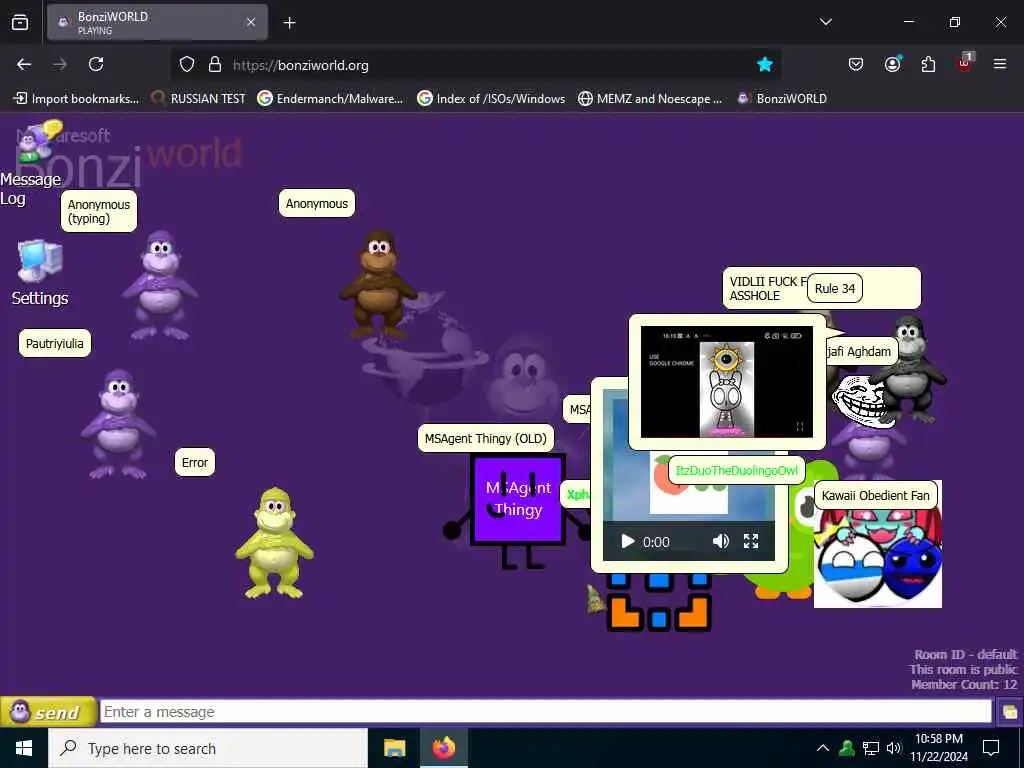The height and width of the screenshot is (768, 1024).
Task: Click Import bookmarks bookmark
Action: click(76, 99)
